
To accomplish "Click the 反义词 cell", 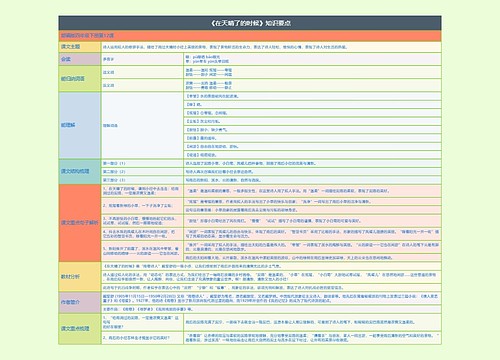I will 142,85.
